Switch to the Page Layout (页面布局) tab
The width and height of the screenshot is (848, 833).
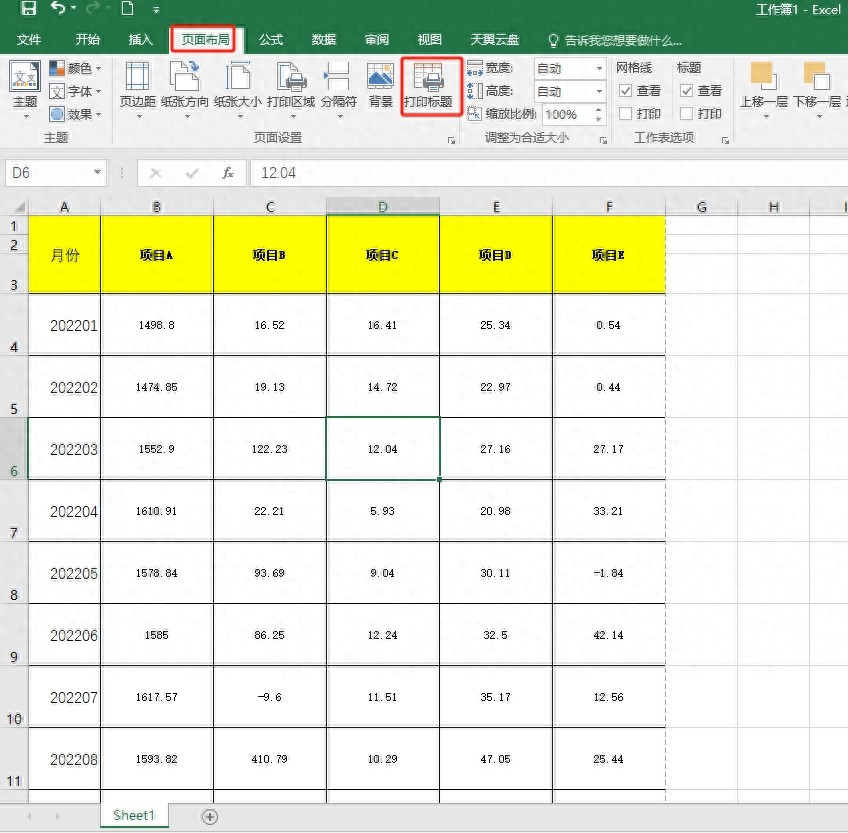click(x=205, y=39)
